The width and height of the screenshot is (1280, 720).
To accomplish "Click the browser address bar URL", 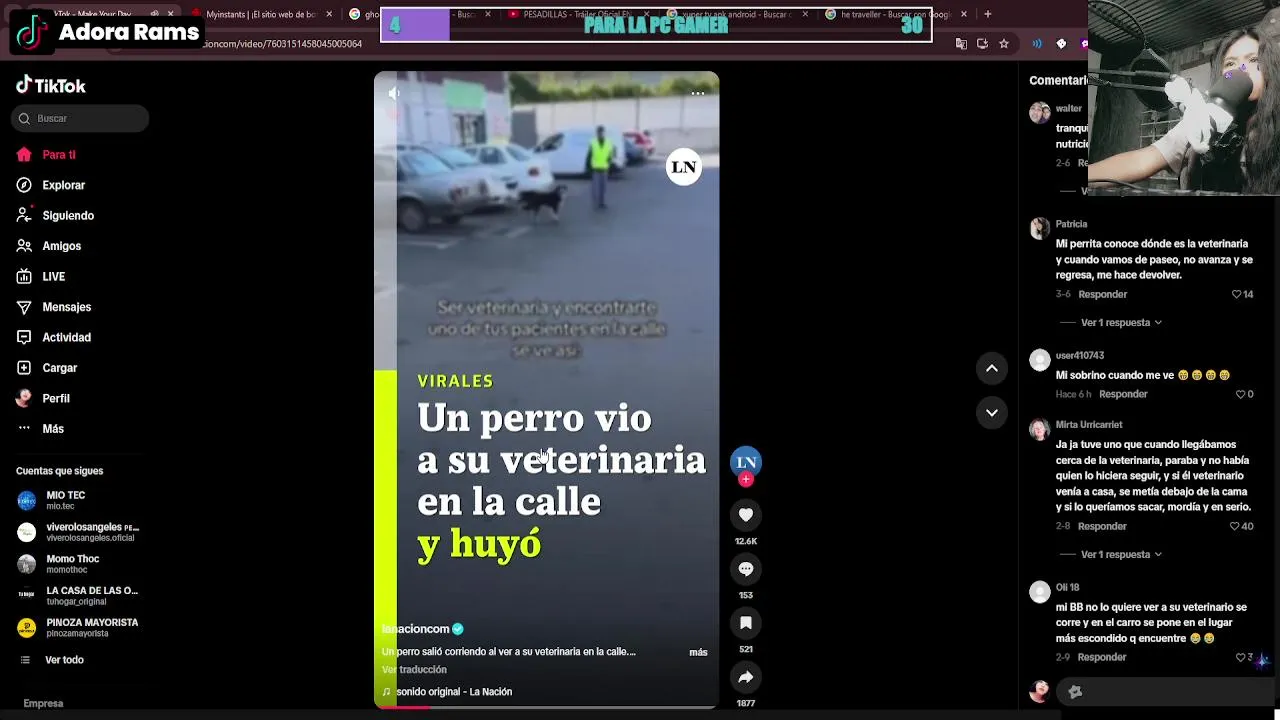I will (283, 44).
